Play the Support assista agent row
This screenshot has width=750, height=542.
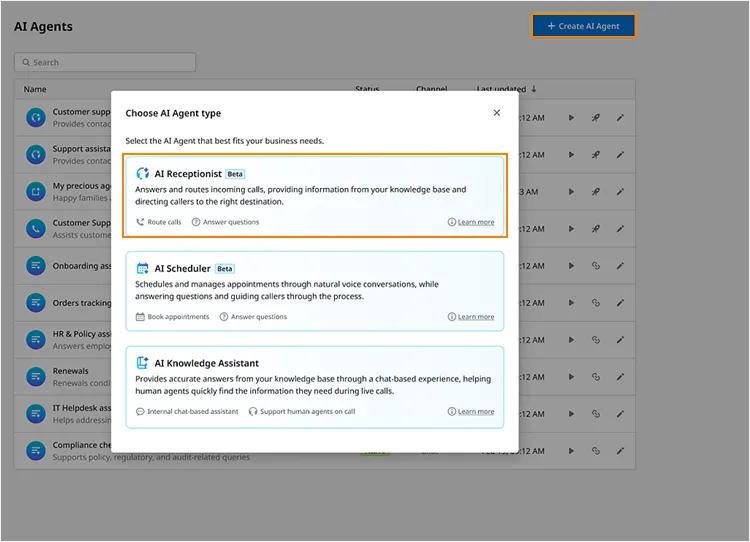(x=571, y=155)
